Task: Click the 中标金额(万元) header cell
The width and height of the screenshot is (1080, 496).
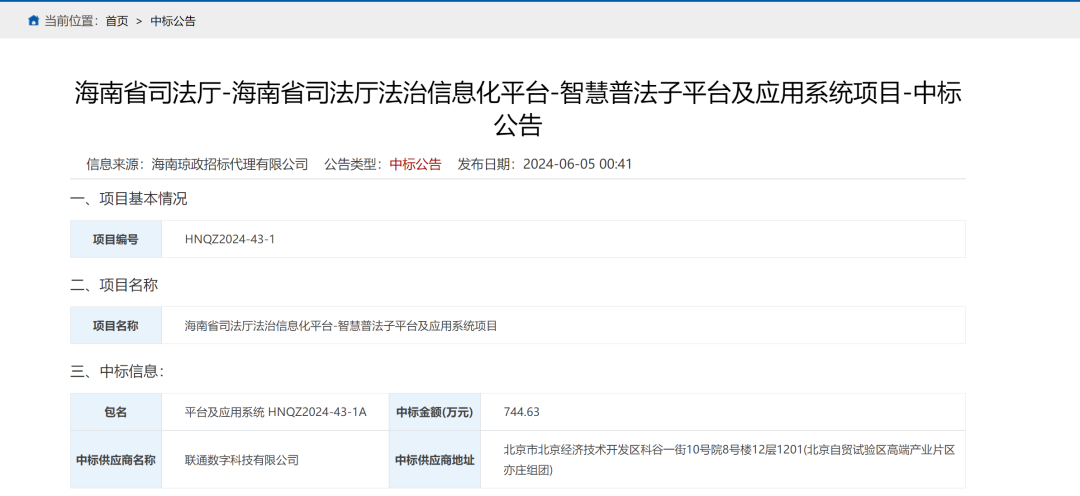Action: (435, 412)
